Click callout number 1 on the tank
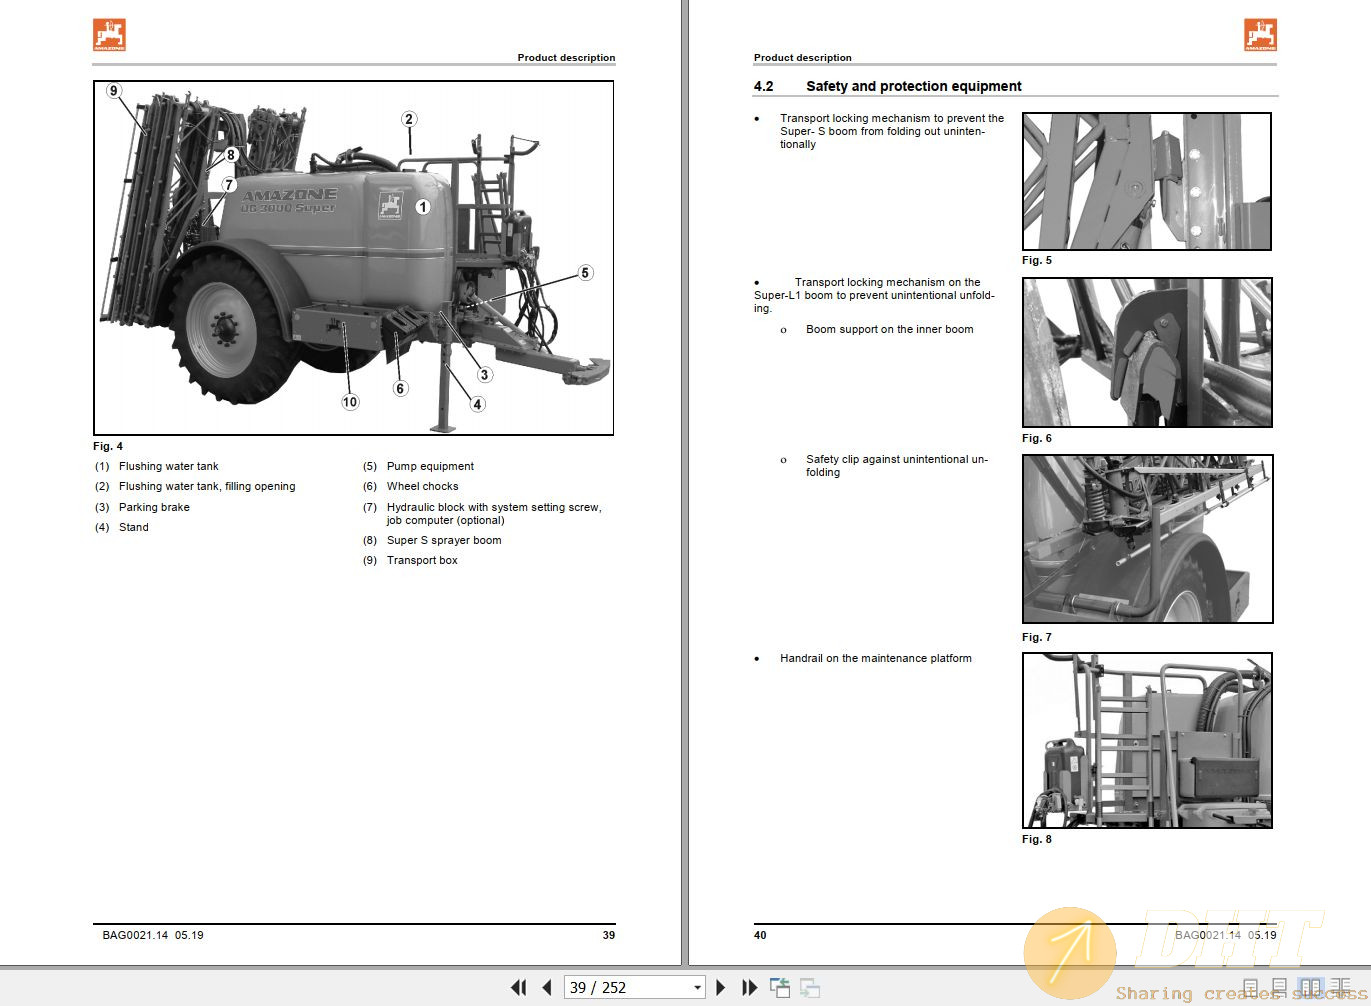The height and width of the screenshot is (1006, 1371). [x=423, y=207]
